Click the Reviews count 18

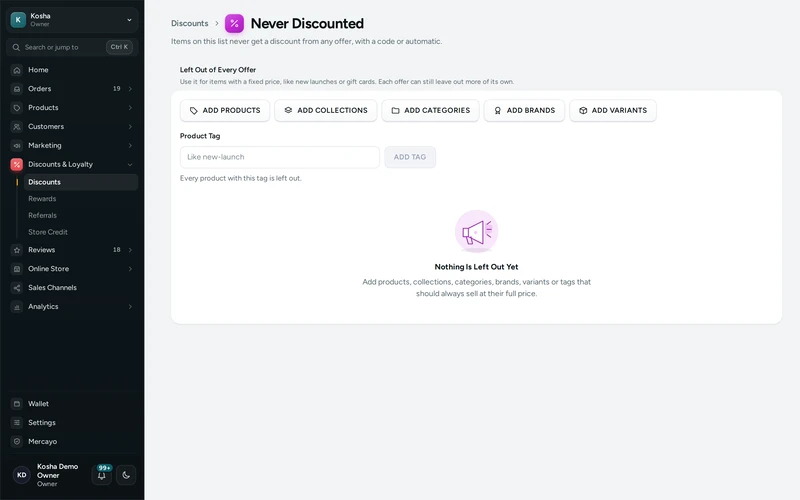point(116,250)
